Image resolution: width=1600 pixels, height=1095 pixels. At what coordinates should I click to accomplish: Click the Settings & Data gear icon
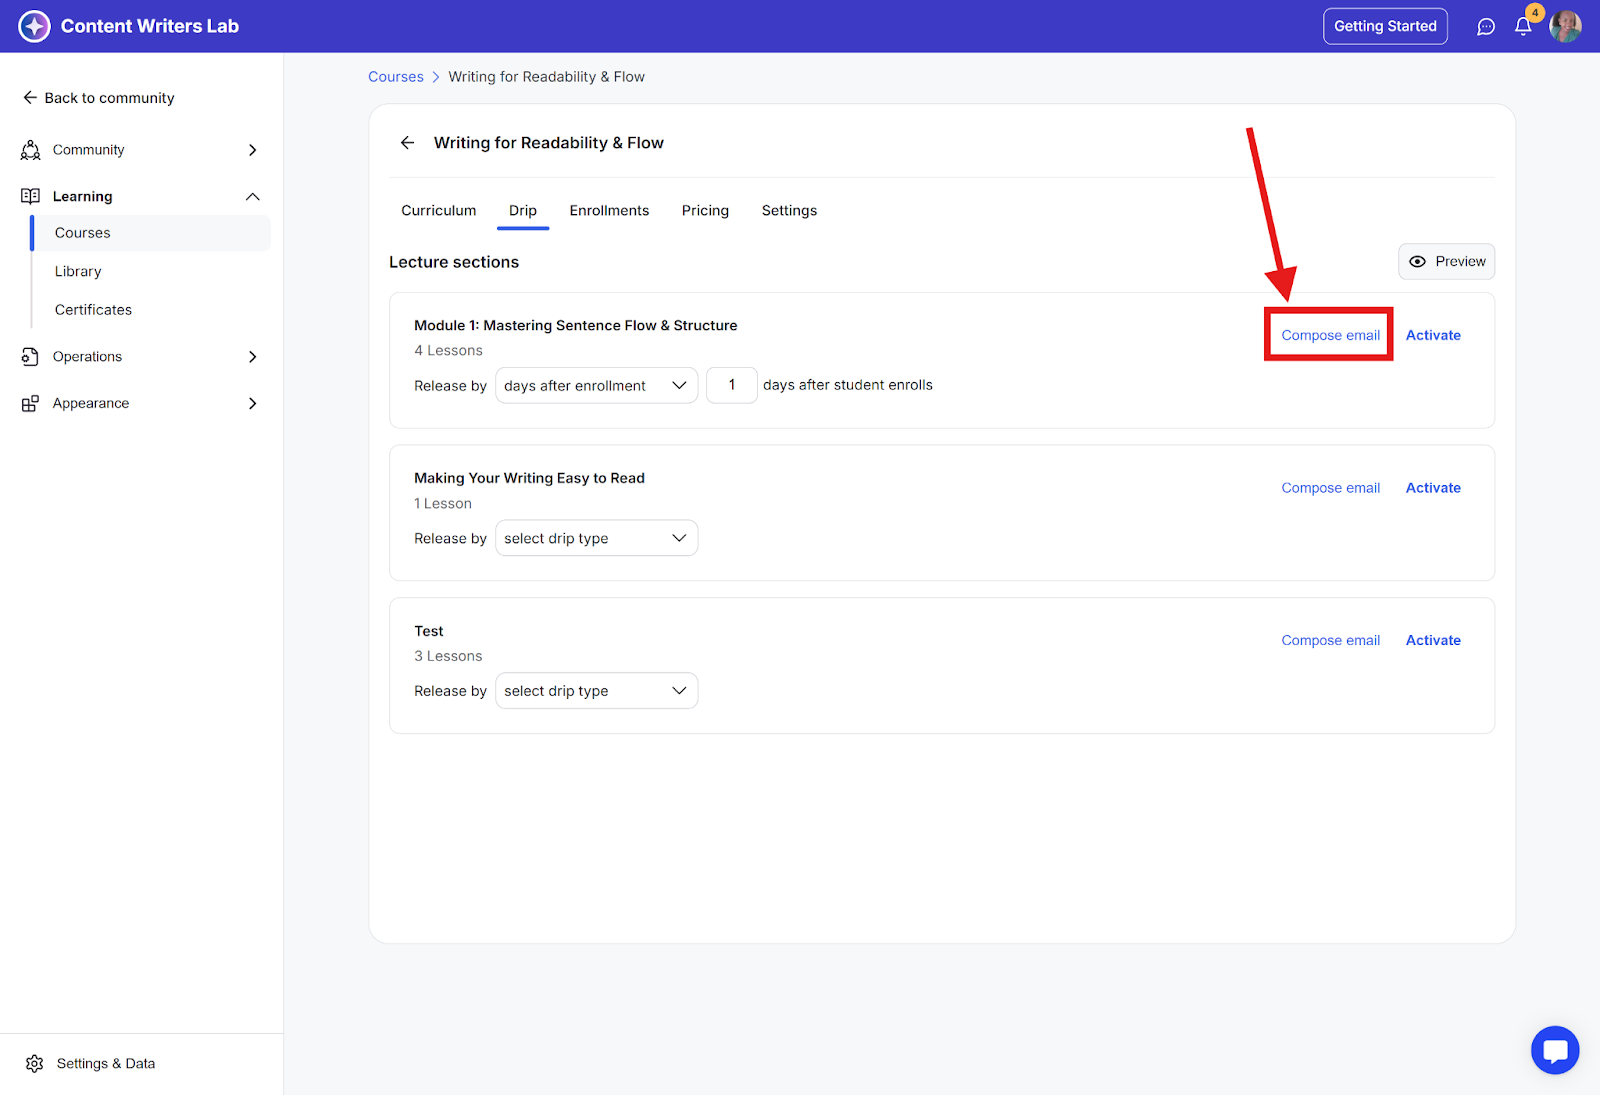pyautogui.click(x=35, y=1064)
